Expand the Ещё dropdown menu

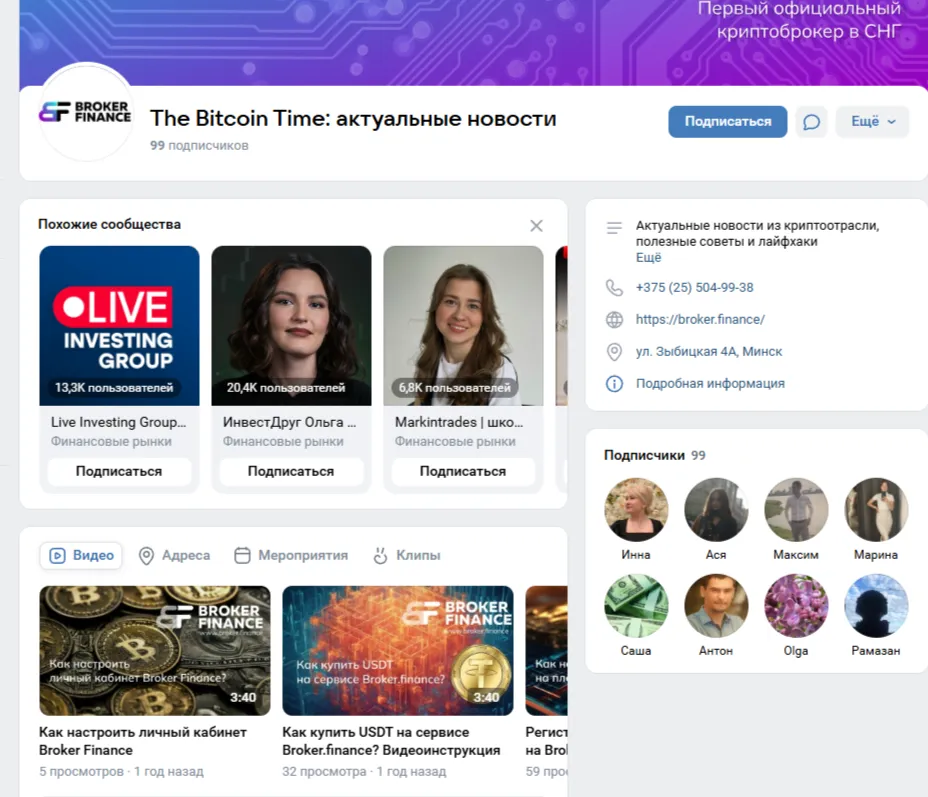[x=872, y=122]
